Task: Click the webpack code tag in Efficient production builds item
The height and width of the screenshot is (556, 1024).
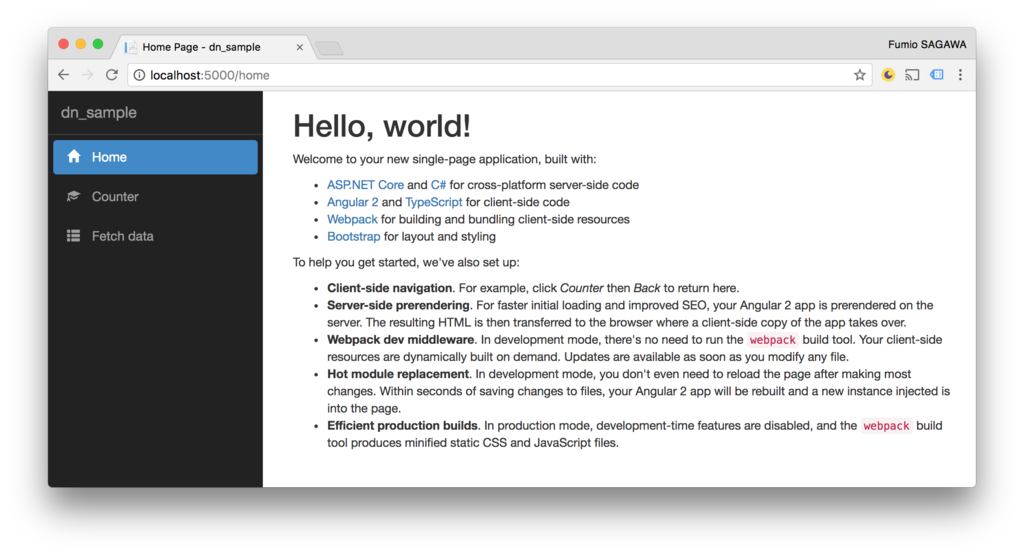Action: pos(886,426)
